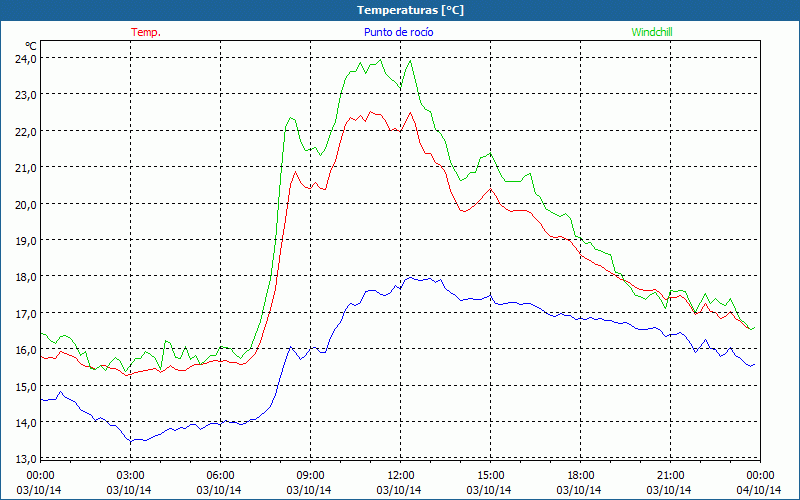Click the 16,0 value on the temperature axis
800x500 pixels.
pos(26,349)
